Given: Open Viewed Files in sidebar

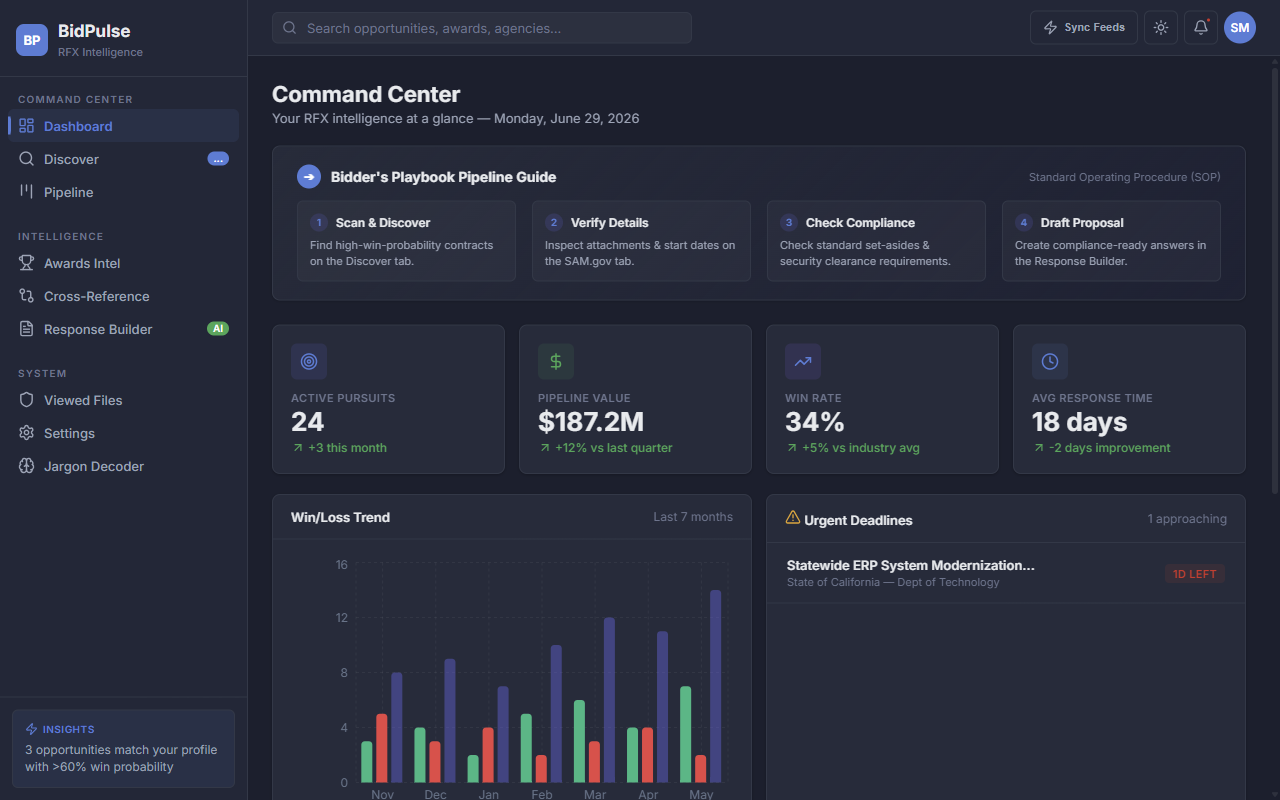Looking at the screenshot, I should click(123, 400).
